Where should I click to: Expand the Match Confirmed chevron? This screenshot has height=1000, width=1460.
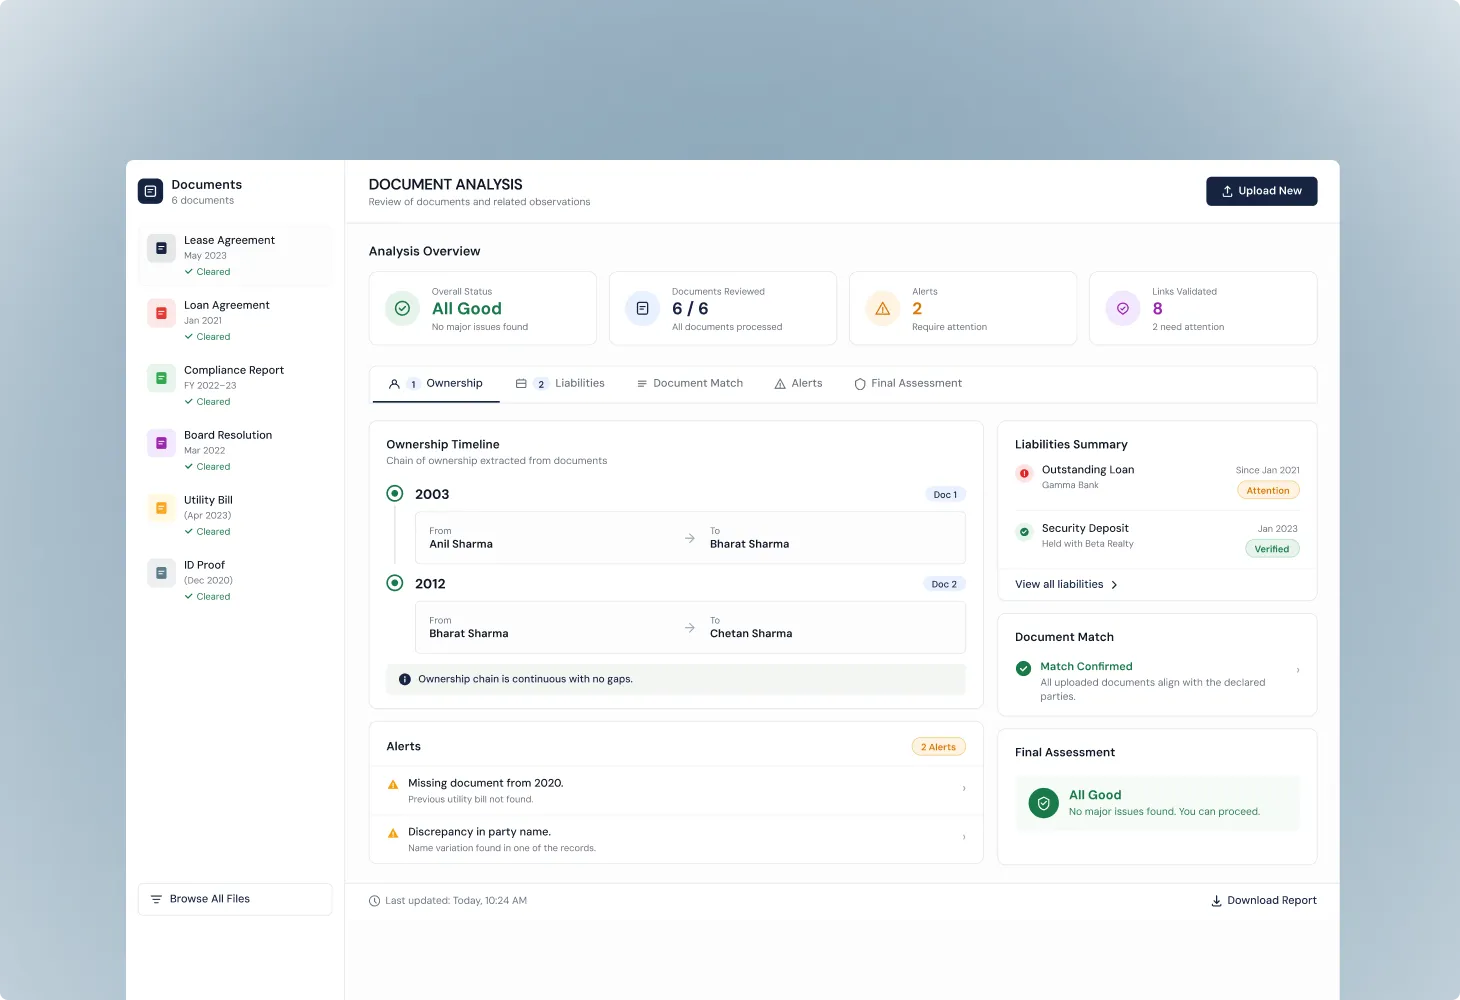[1298, 670]
